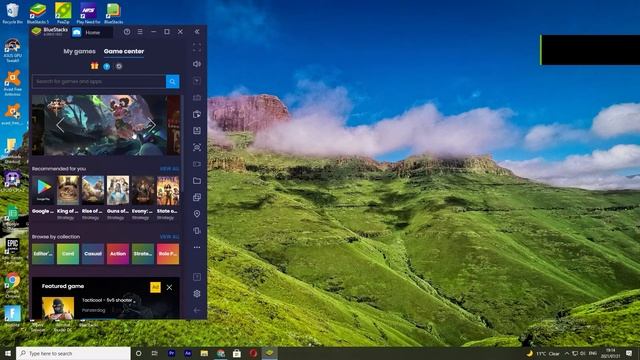Viewport: 640px width, 360px height.
Task: Select Avast Free Antivirus desktop icon
Action: click(12, 83)
